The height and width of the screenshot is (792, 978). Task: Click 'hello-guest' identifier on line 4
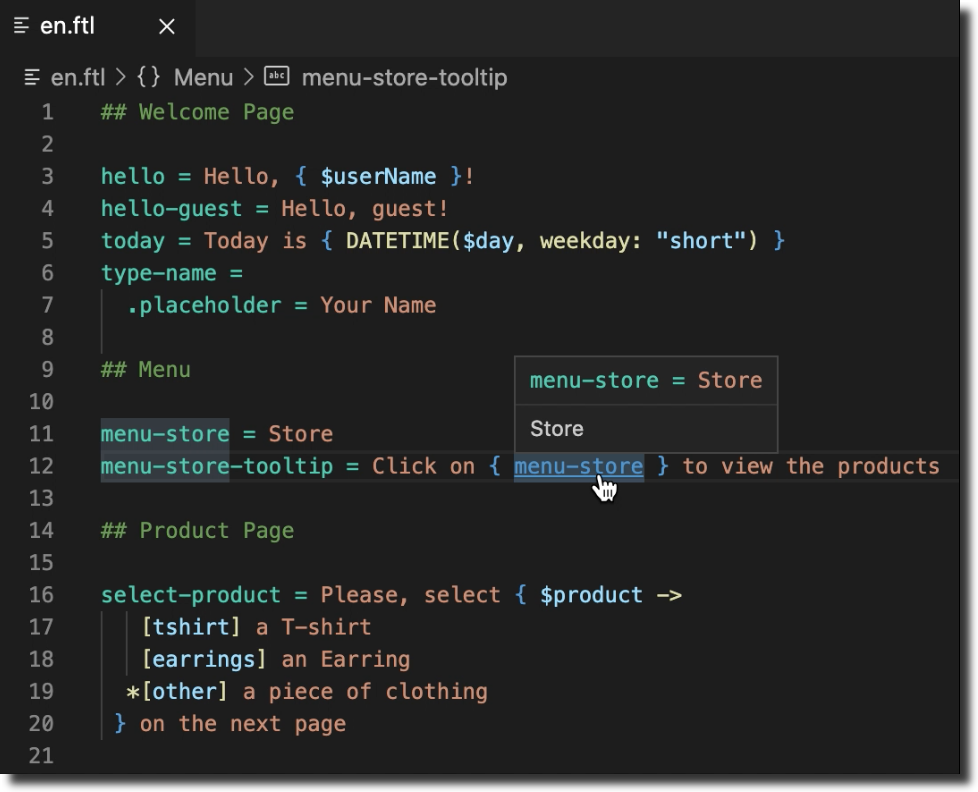(x=172, y=209)
